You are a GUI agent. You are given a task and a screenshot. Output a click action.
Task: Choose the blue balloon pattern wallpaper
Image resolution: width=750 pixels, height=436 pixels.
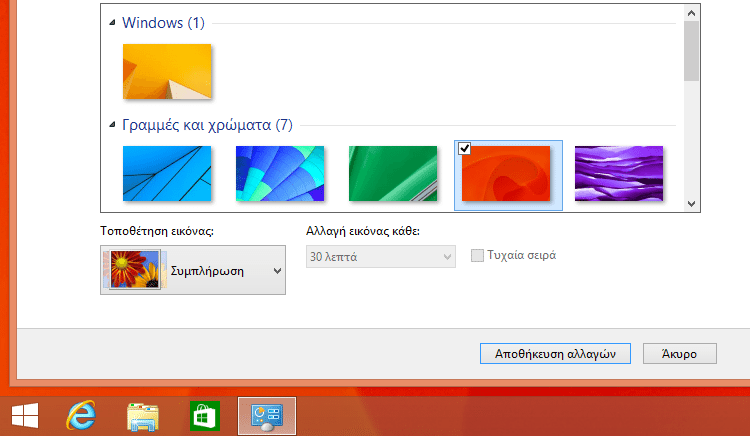point(280,174)
